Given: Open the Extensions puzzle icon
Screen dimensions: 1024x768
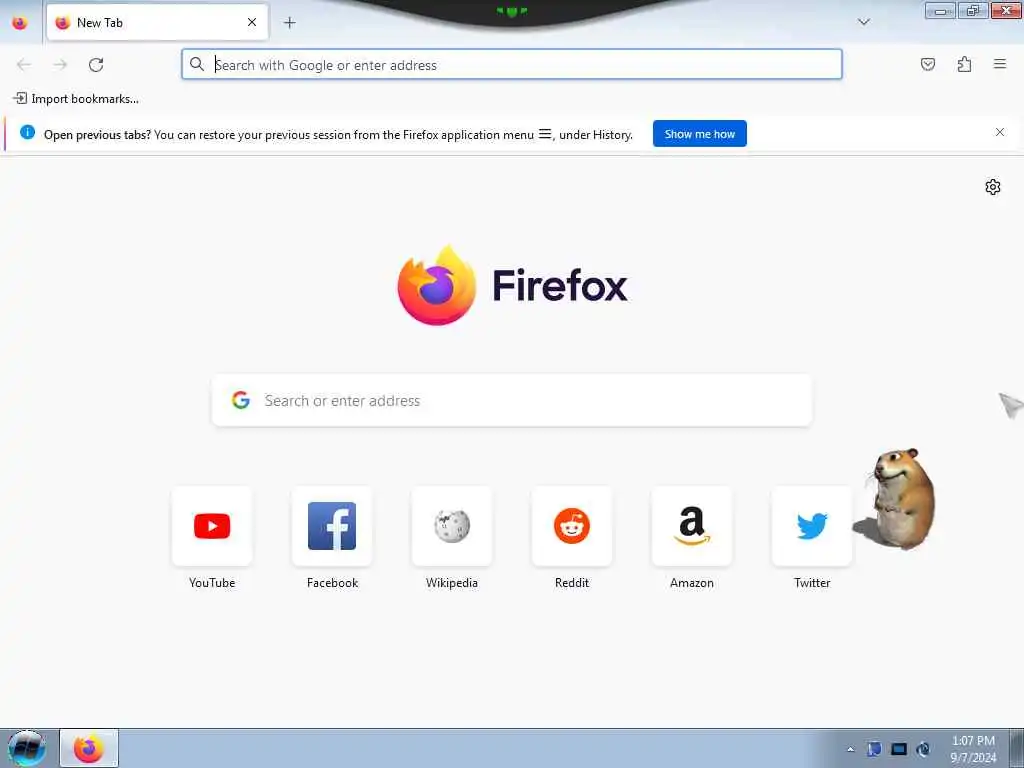Looking at the screenshot, I should [964, 64].
